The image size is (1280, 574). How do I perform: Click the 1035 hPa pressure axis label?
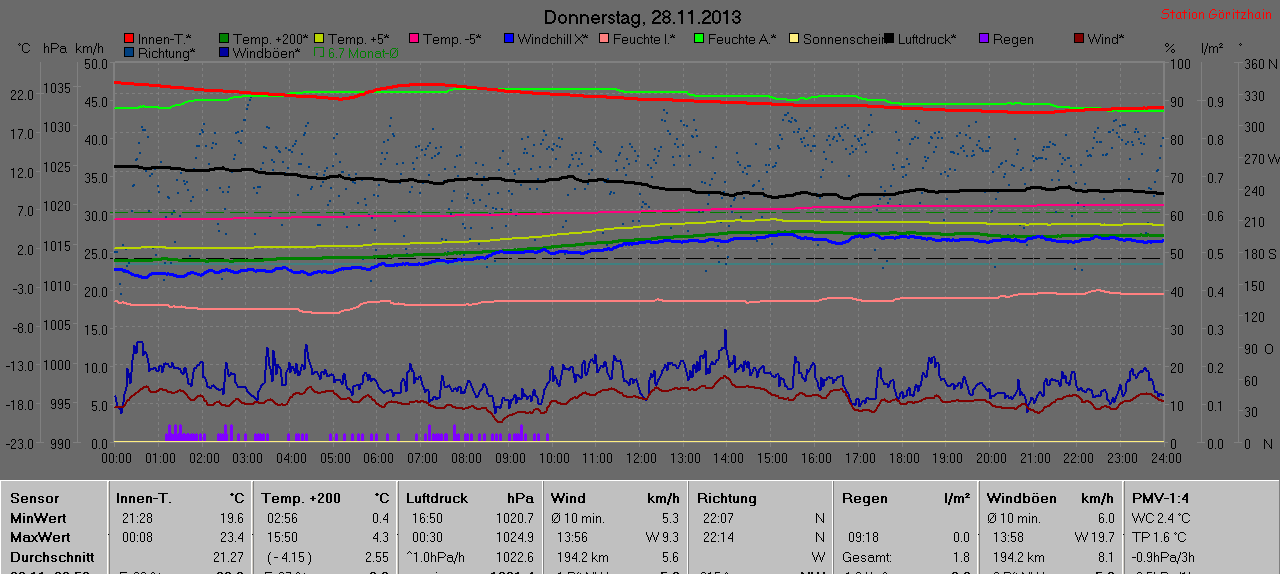point(56,89)
